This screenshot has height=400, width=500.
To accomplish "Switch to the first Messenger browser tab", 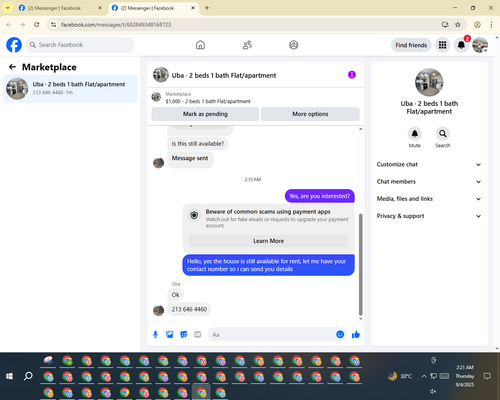I will tap(60, 8).
